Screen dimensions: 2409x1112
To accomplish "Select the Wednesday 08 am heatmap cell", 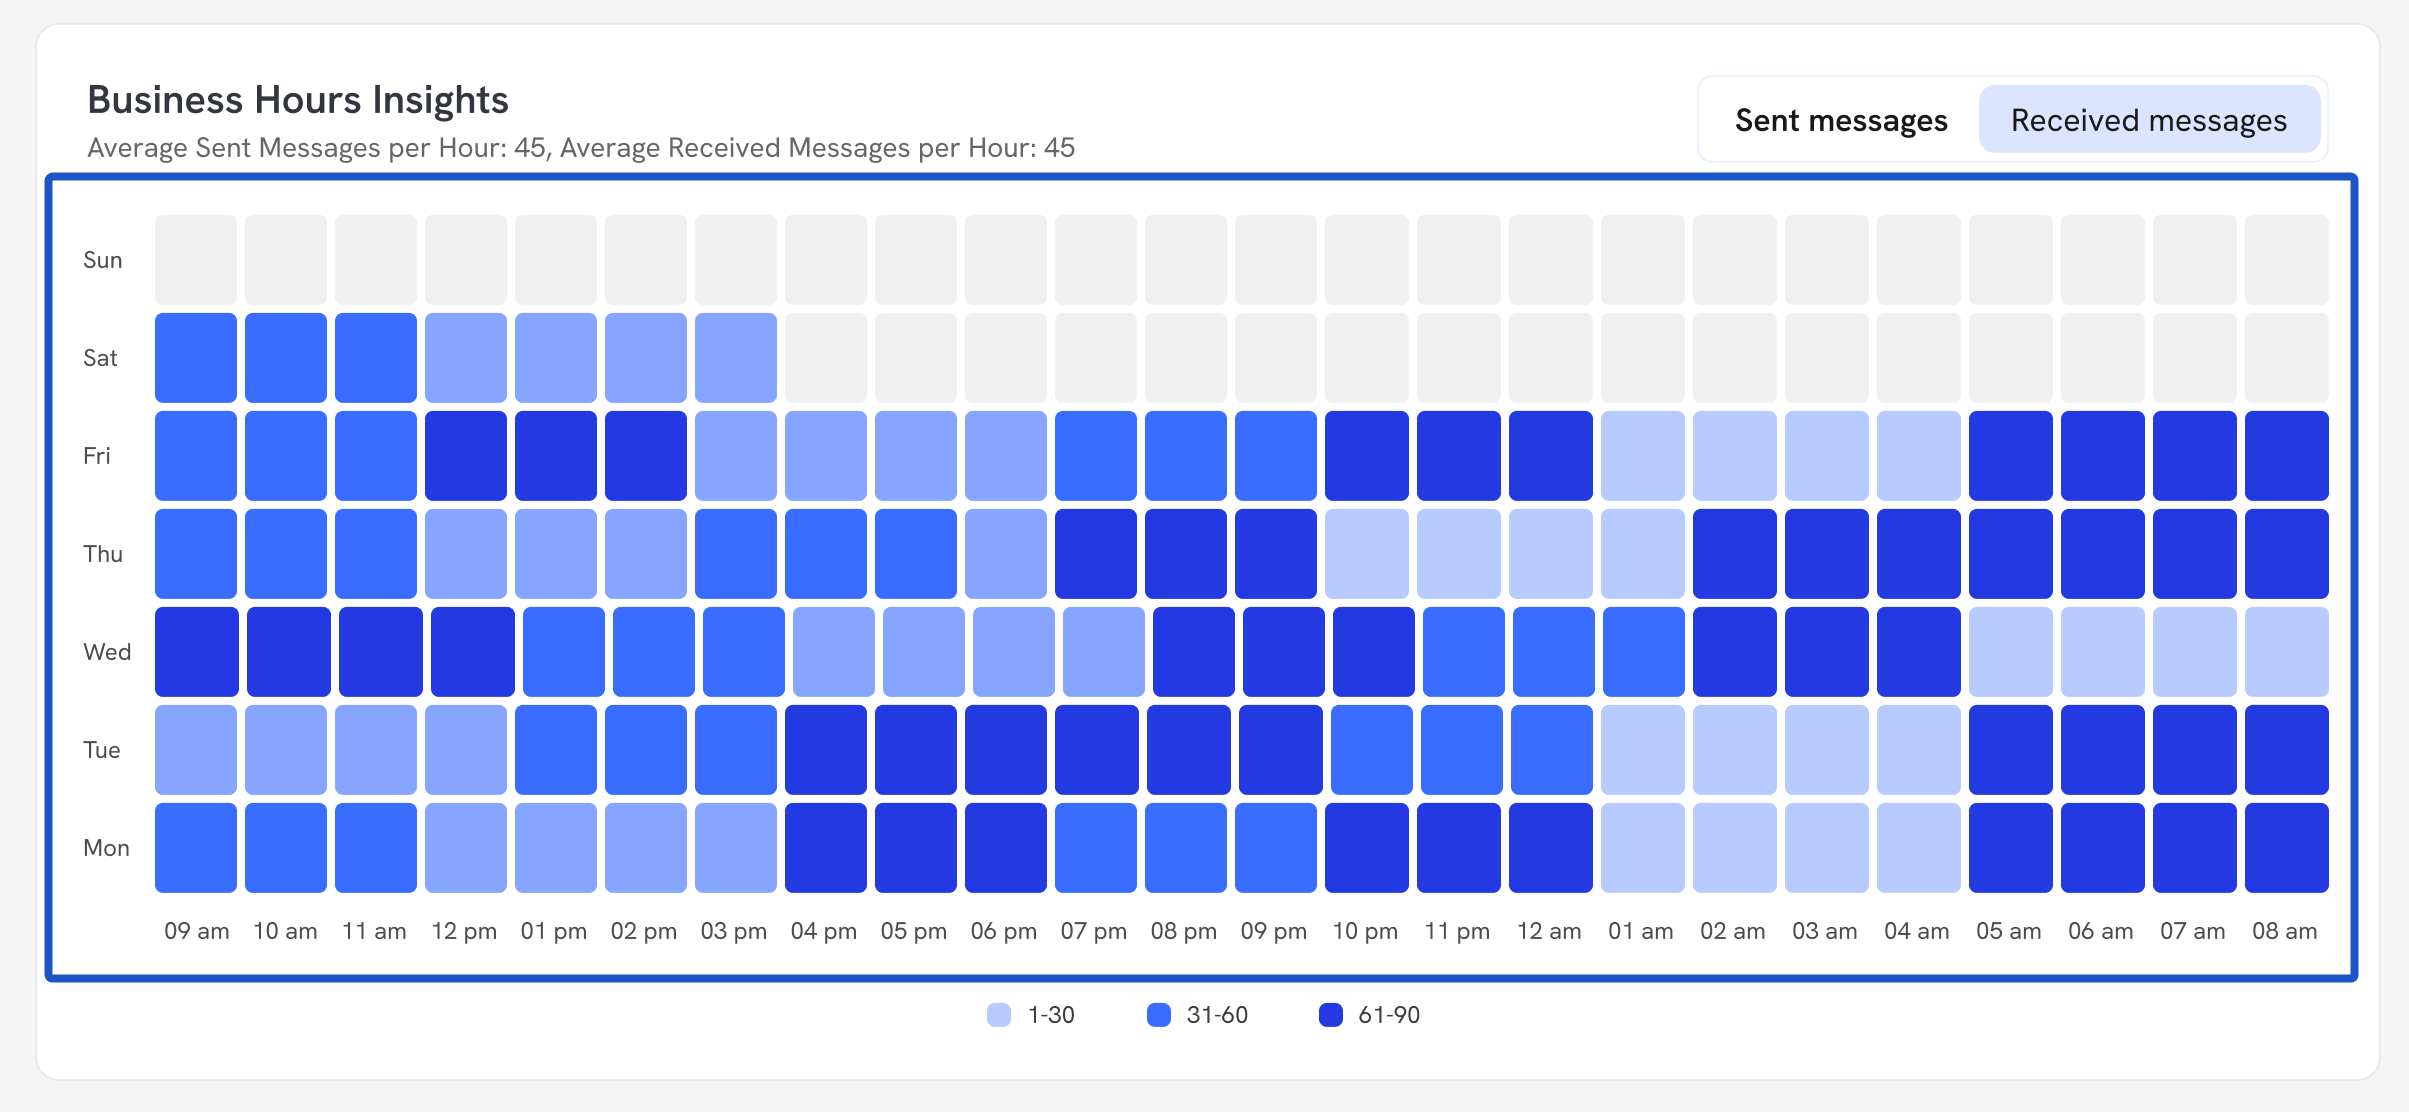I will point(2286,652).
